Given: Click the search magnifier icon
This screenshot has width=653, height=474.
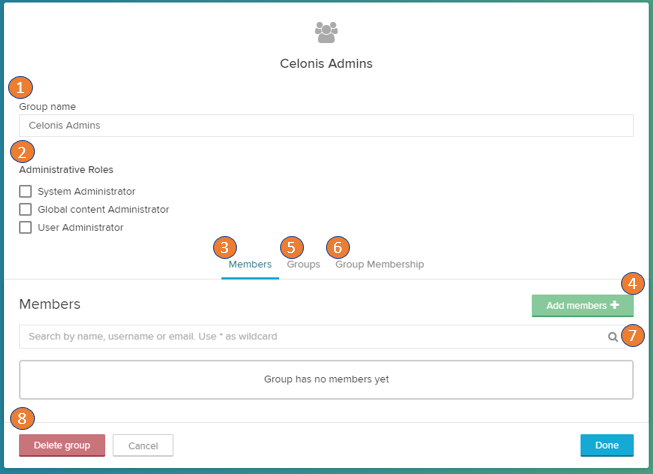Looking at the screenshot, I should tap(613, 337).
